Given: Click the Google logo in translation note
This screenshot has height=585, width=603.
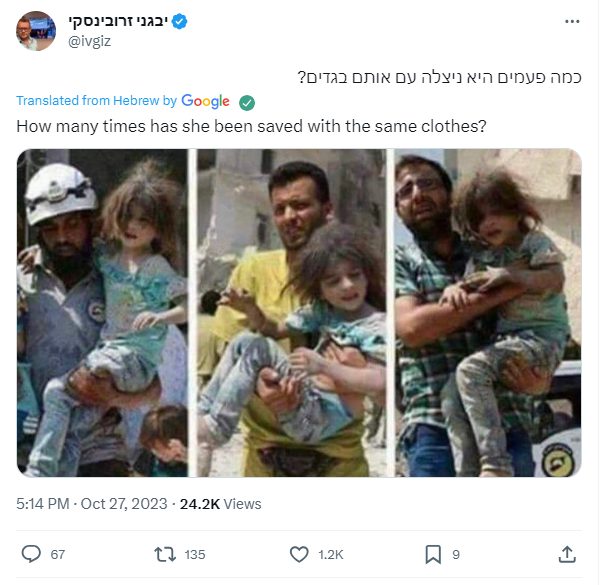Looking at the screenshot, I should (x=205, y=102).
